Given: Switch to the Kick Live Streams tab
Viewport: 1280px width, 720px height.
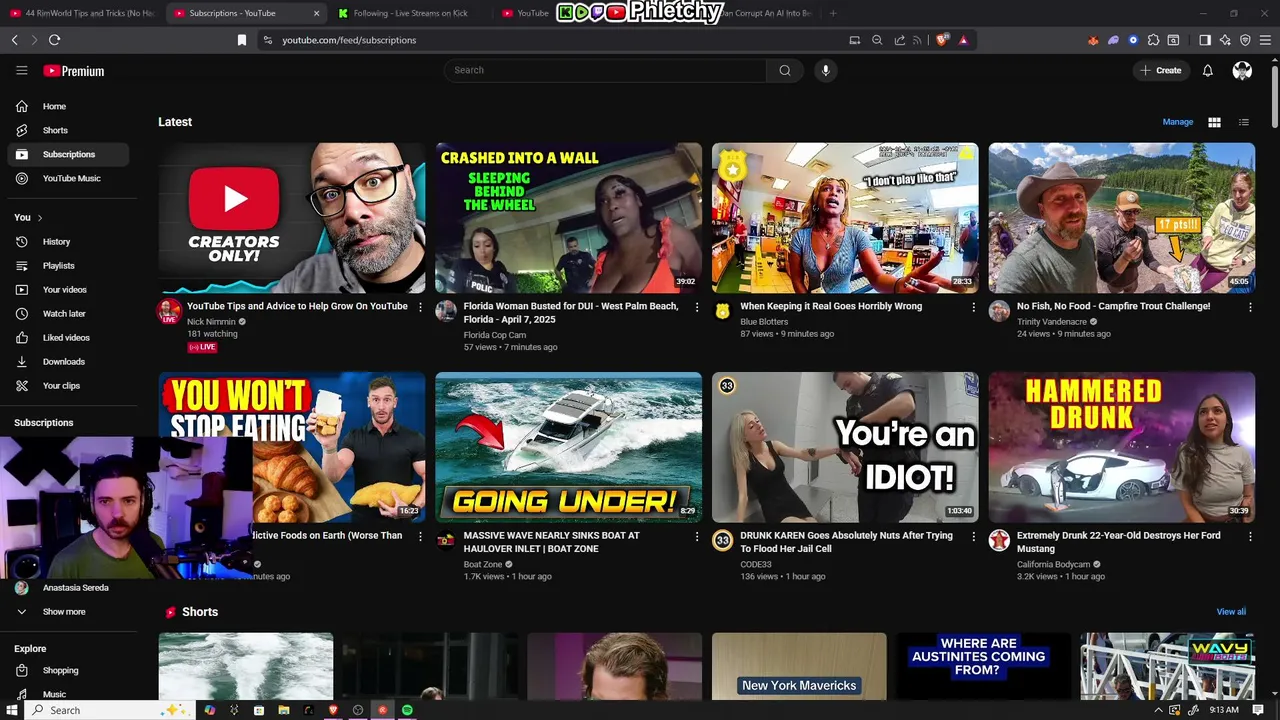Looking at the screenshot, I should [410, 13].
